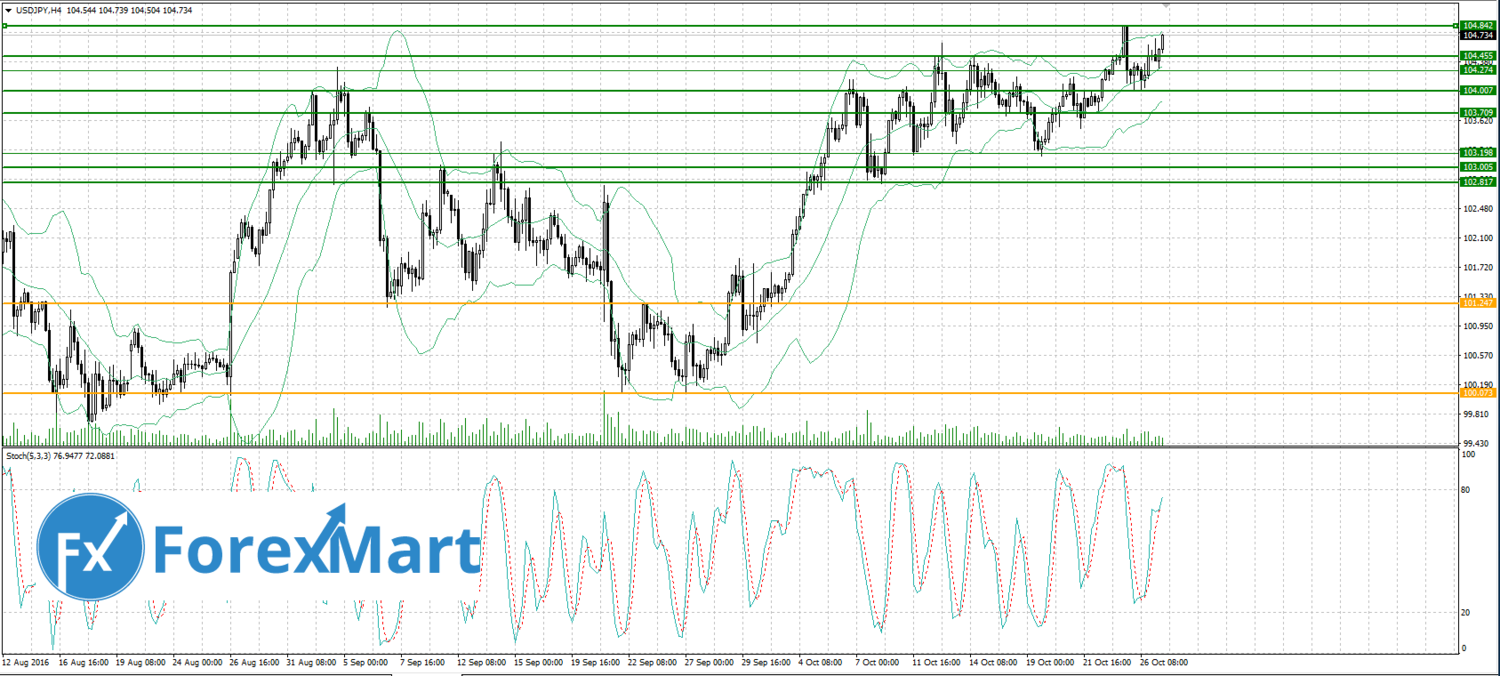The height and width of the screenshot is (676, 1500).
Task: Click the orange 101.247 price label
Action: point(1477,302)
